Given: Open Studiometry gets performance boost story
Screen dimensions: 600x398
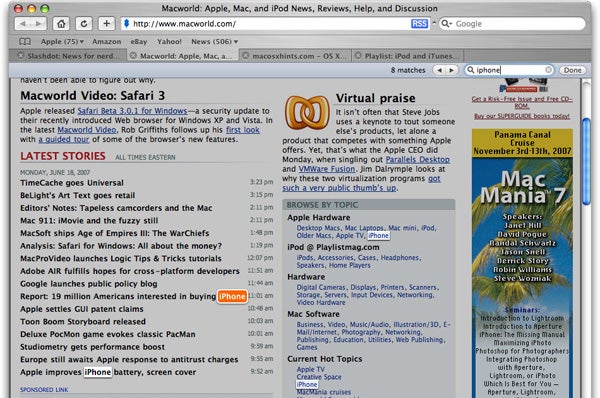Looking at the screenshot, I should (x=93, y=347).
